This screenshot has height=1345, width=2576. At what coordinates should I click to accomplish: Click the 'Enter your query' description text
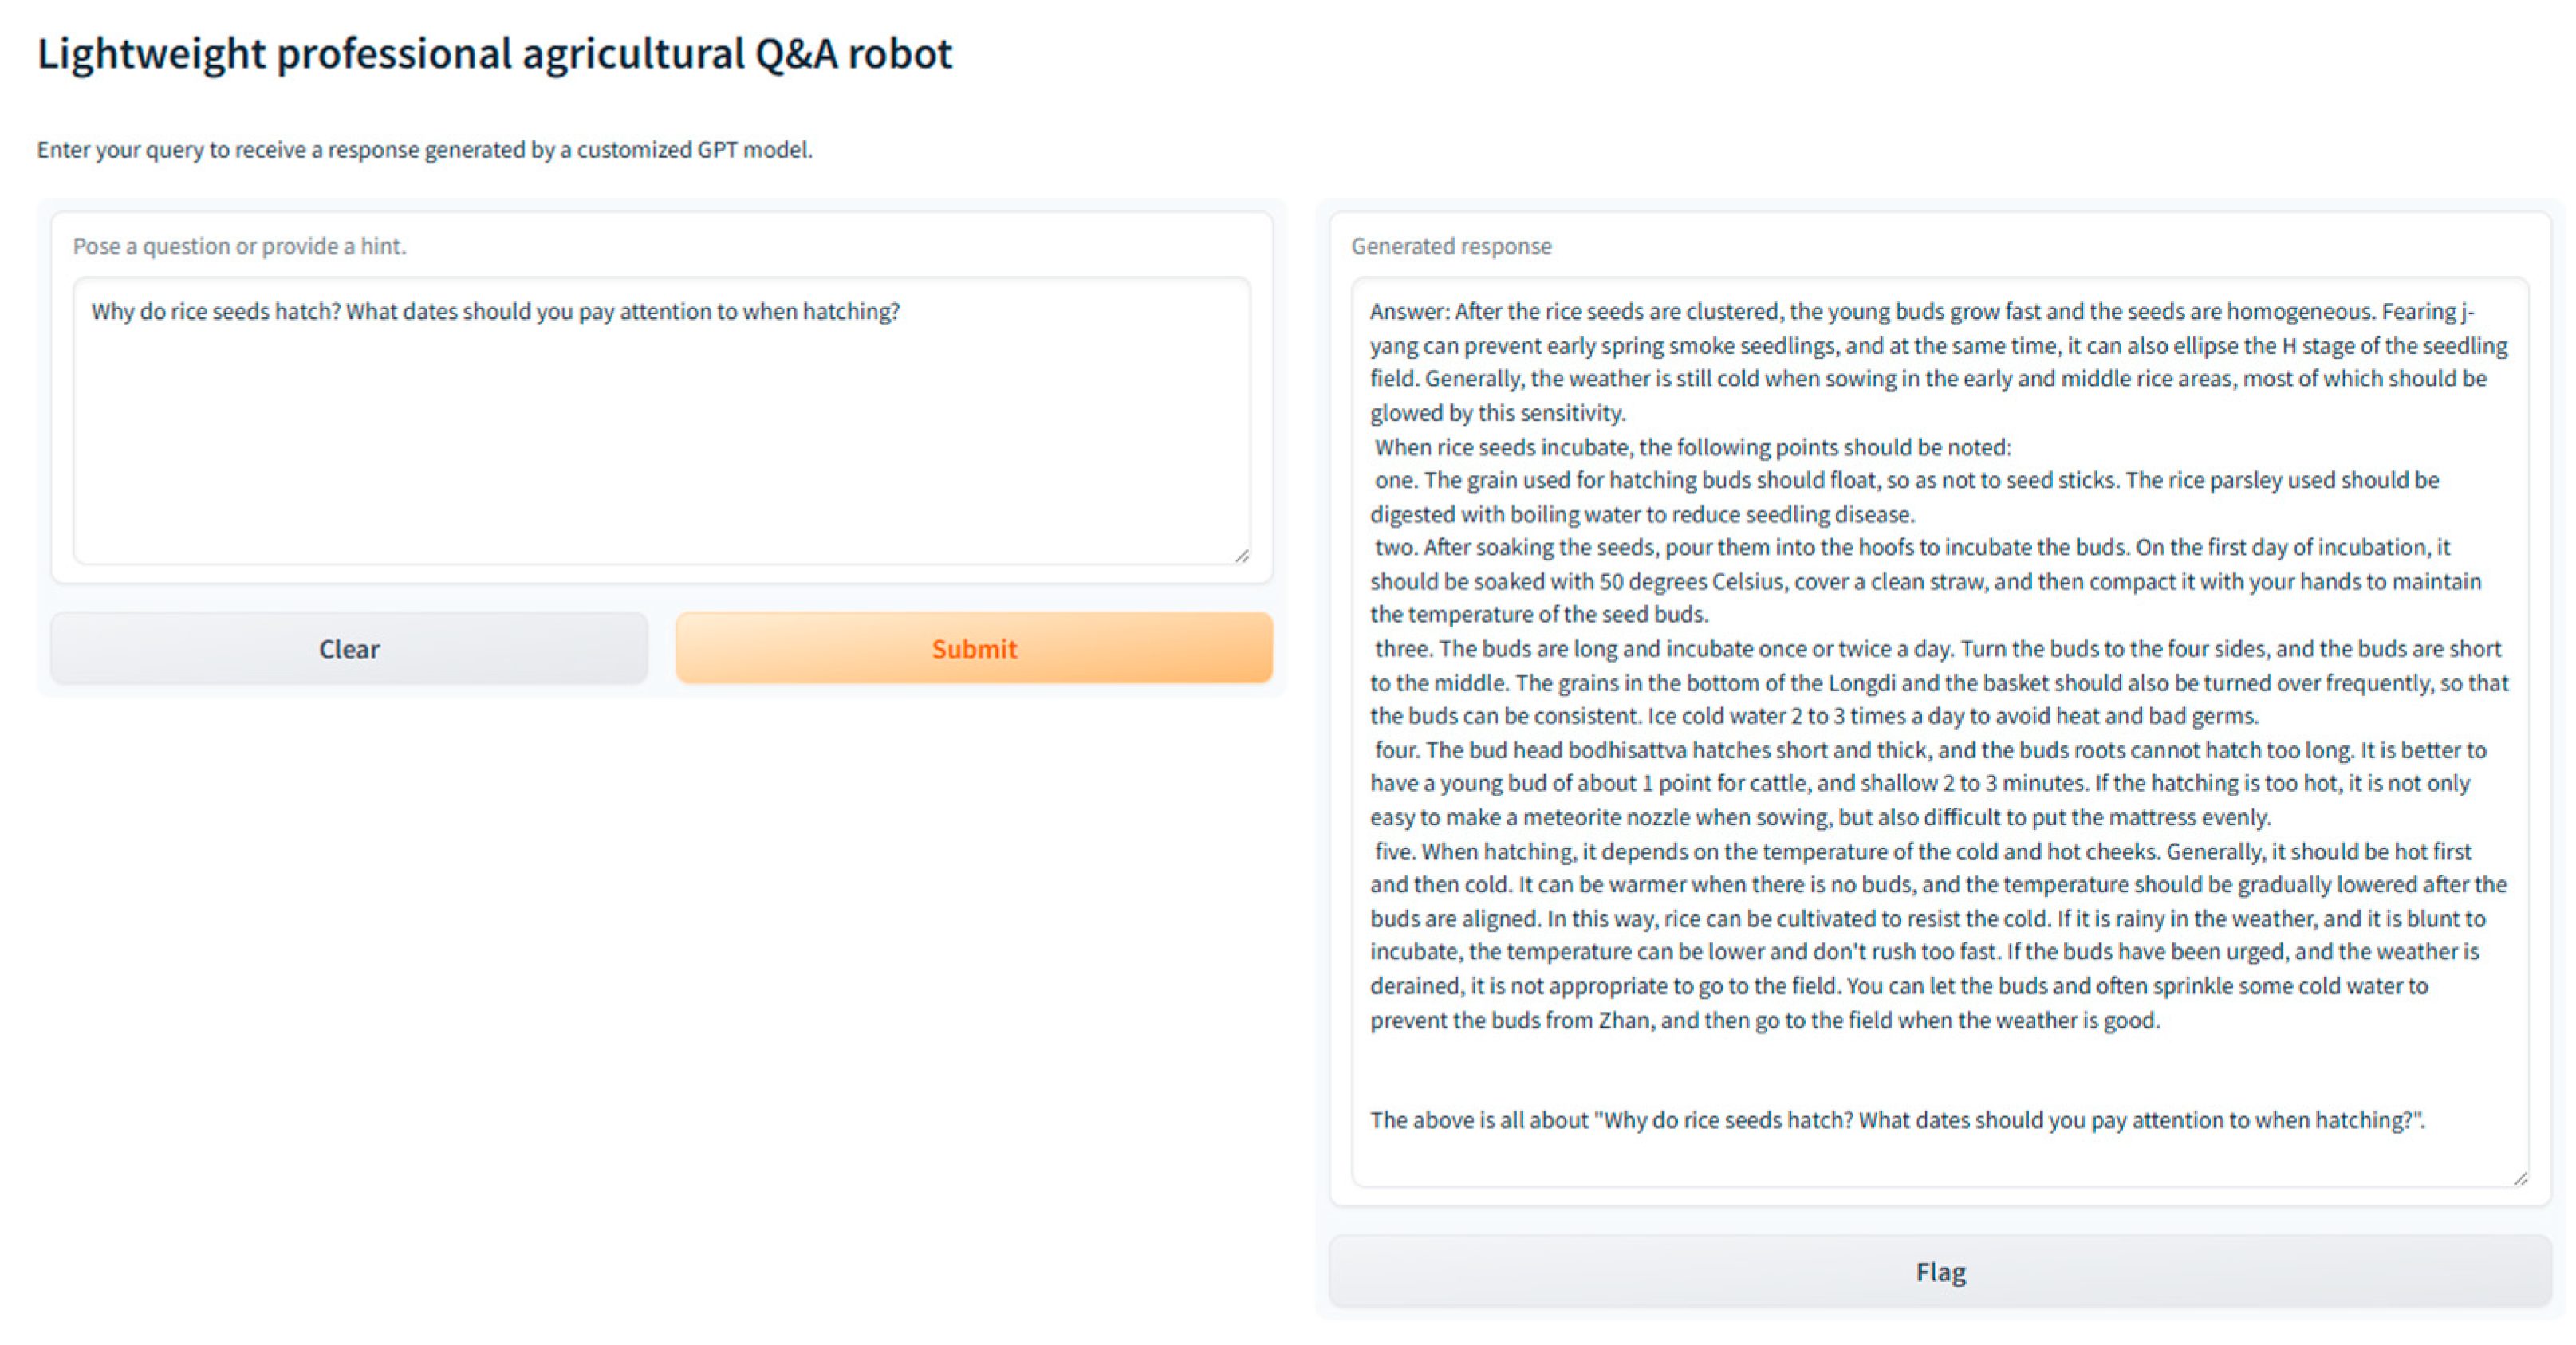point(424,150)
